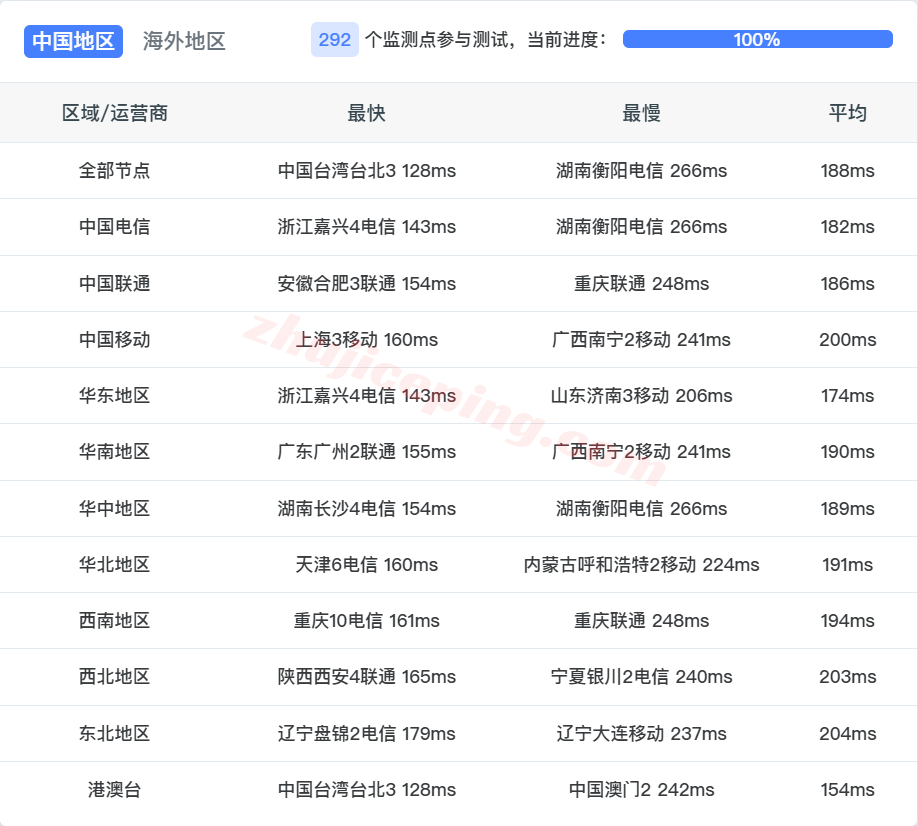Click the 最快 column header
The width and height of the screenshot is (918, 826).
click(x=366, y=113)
